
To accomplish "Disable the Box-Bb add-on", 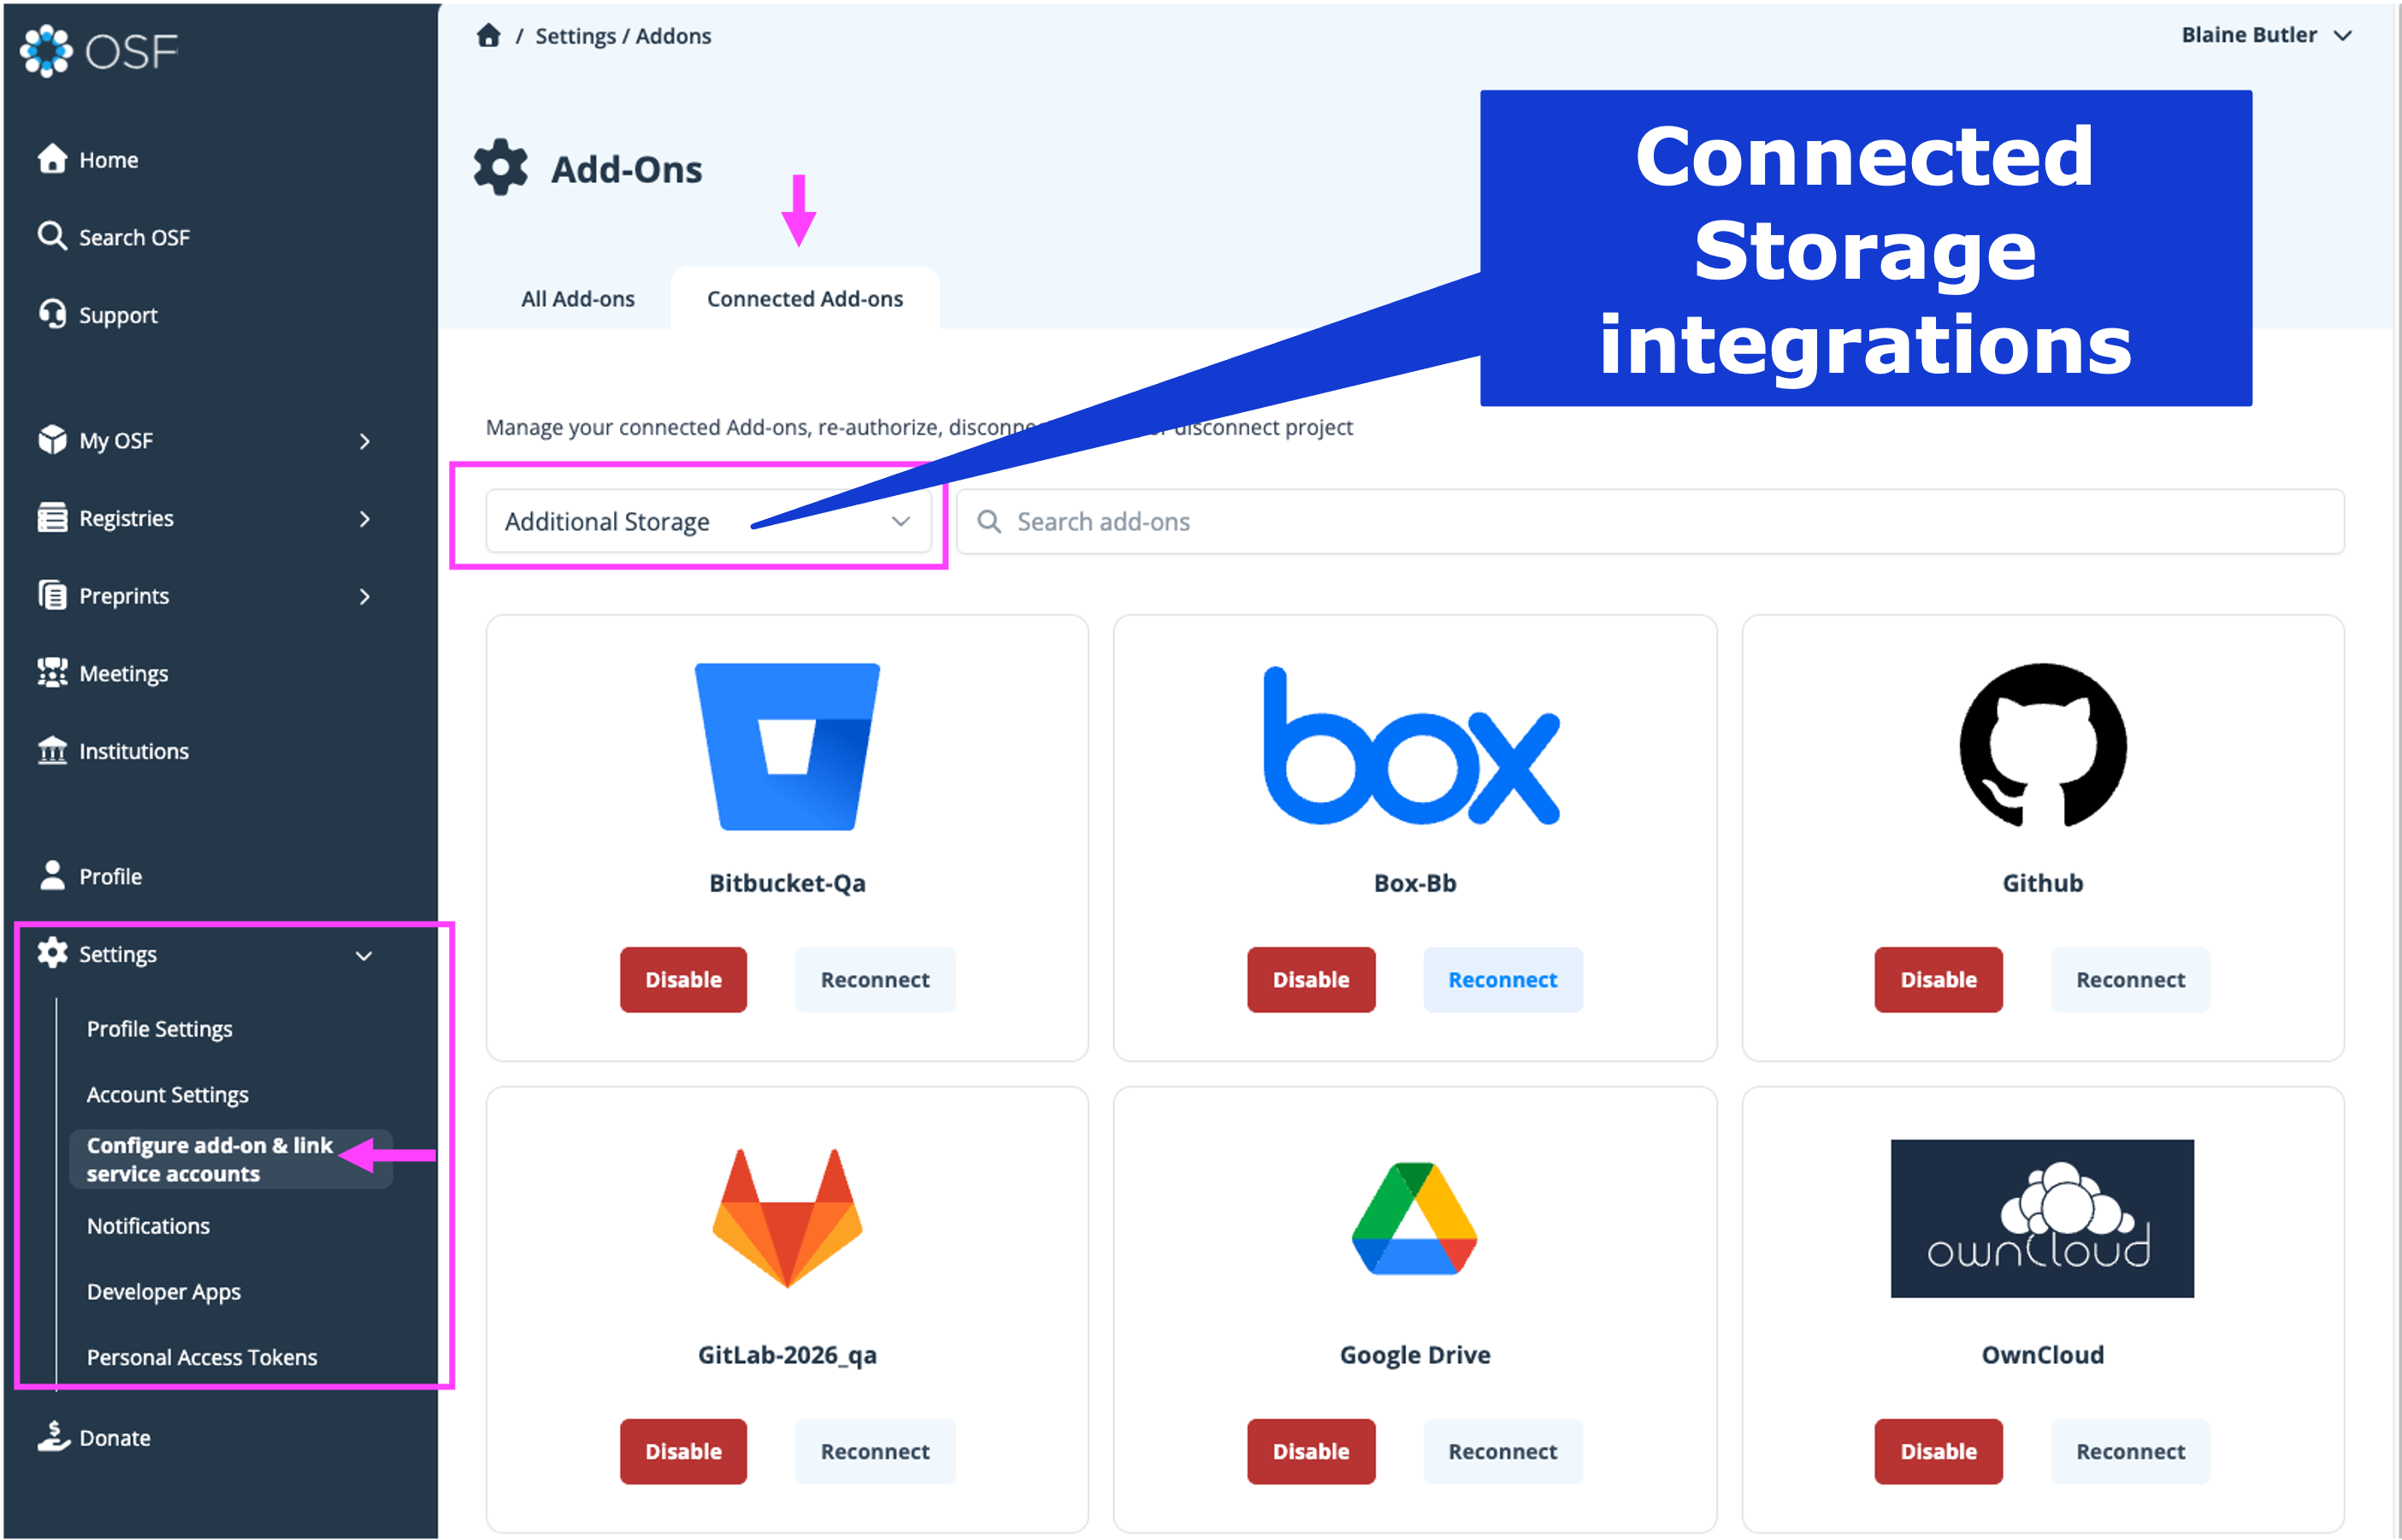I will click(x=1311, y=980).
